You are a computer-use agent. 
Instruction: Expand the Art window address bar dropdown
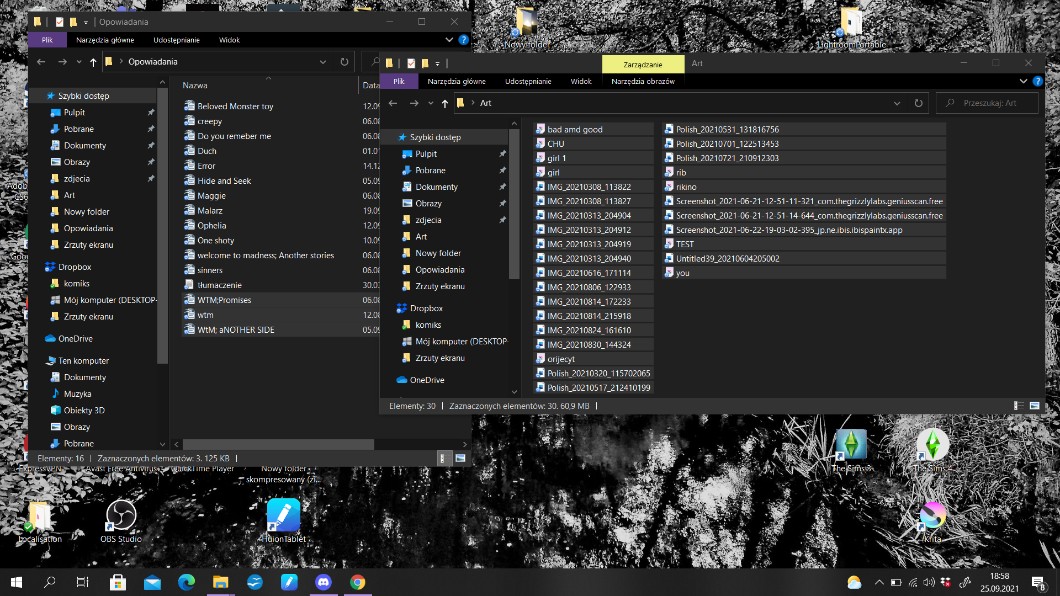click(898, 103)
